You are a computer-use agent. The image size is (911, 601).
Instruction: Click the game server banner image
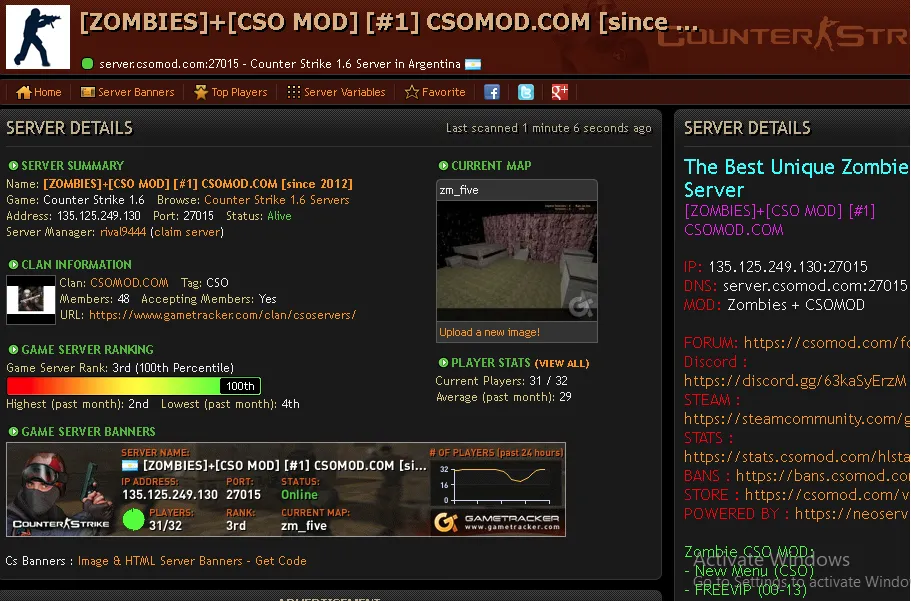tap(286, 489)
